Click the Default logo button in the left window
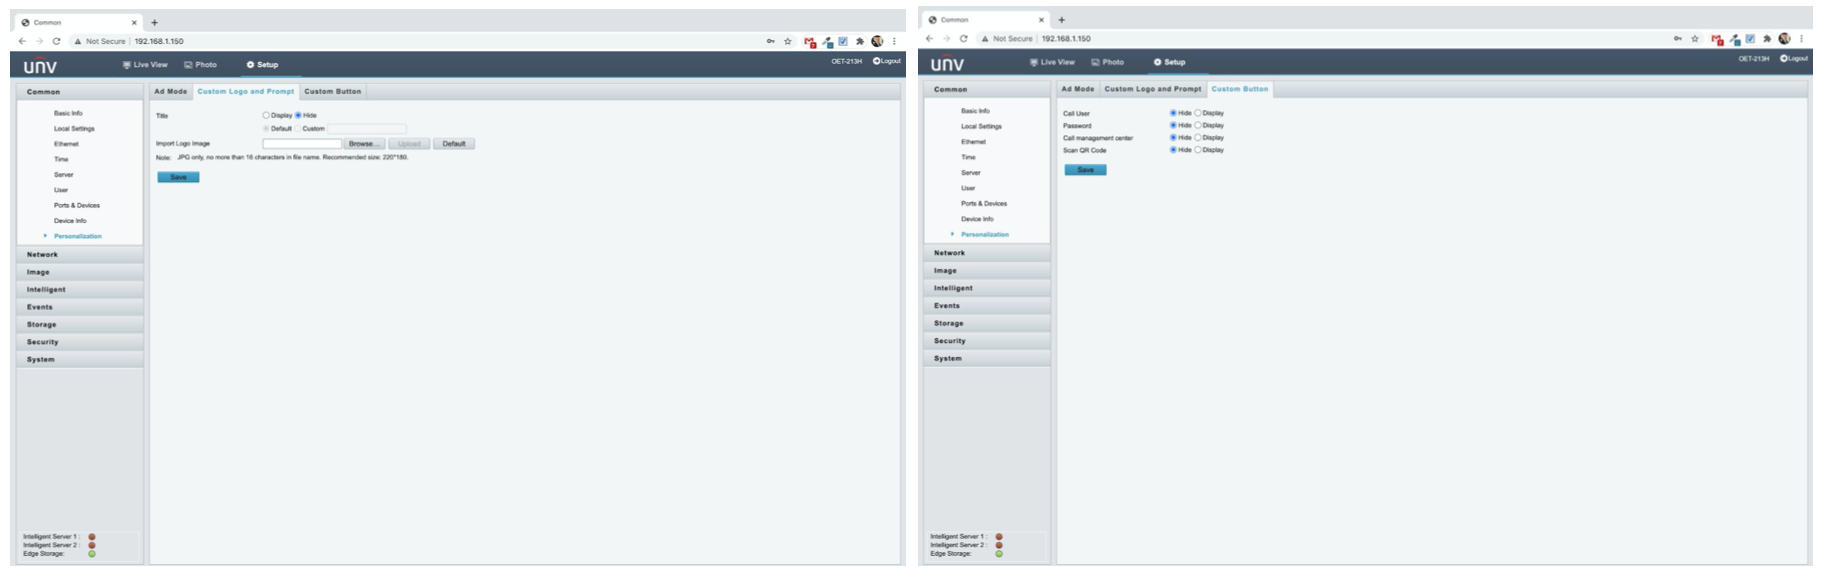 [454, 144]
